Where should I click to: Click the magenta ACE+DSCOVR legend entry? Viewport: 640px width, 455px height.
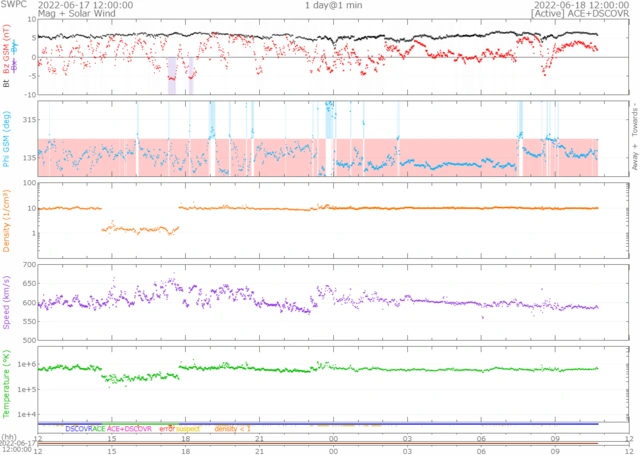click(x=130, y=428)
